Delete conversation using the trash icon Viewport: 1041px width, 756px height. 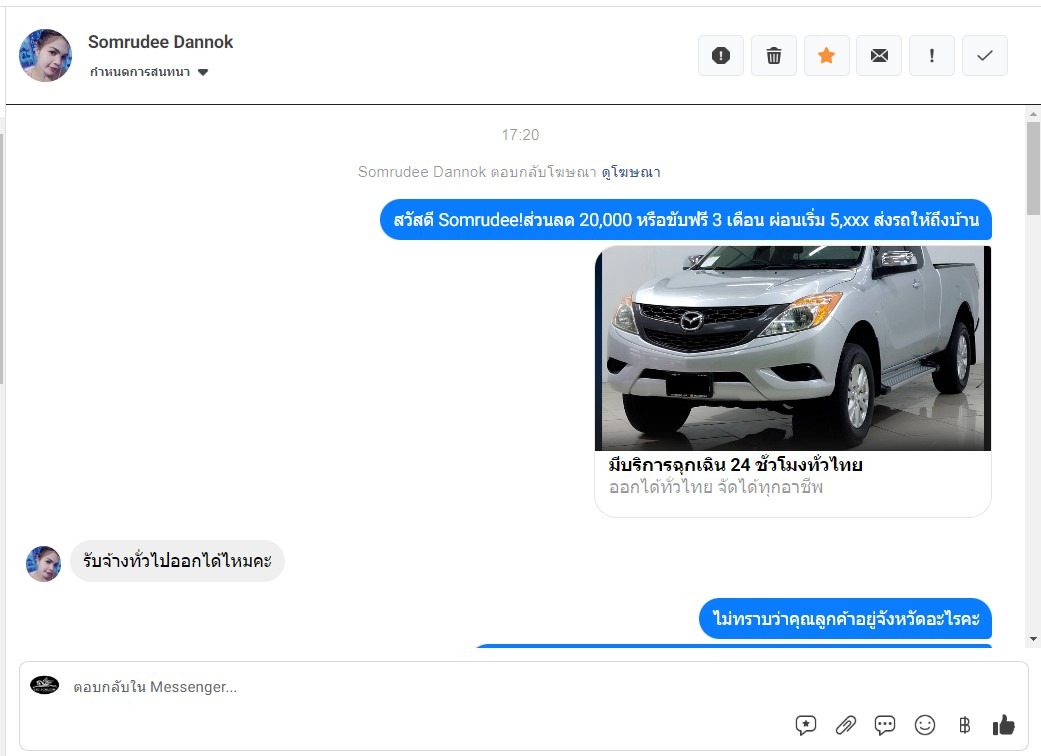point(773,56)
